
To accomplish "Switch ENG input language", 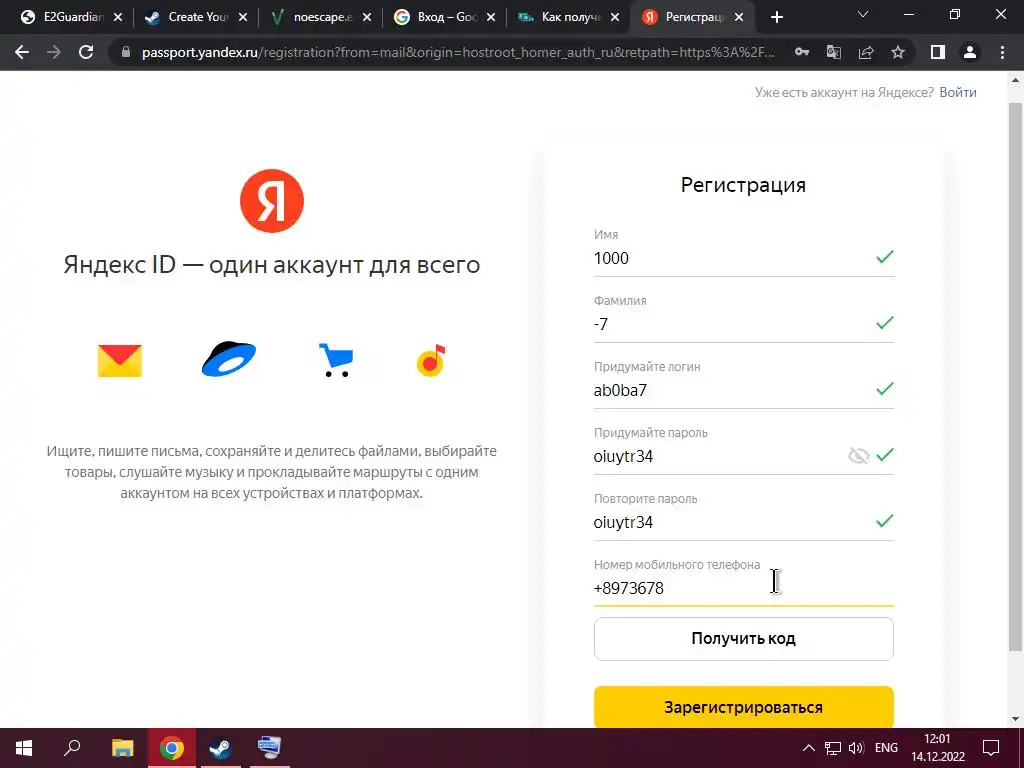I will point(886,748).
